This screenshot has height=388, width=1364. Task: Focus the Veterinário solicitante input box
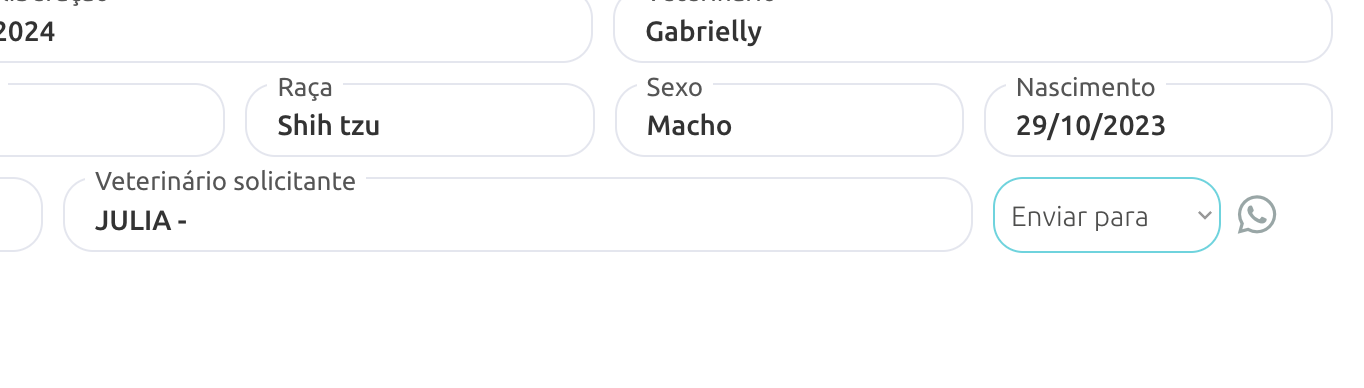(518, 215)
